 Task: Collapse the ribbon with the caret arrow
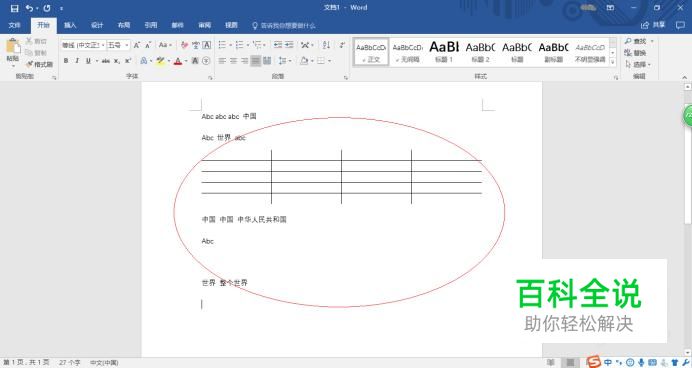click(684, 77)
